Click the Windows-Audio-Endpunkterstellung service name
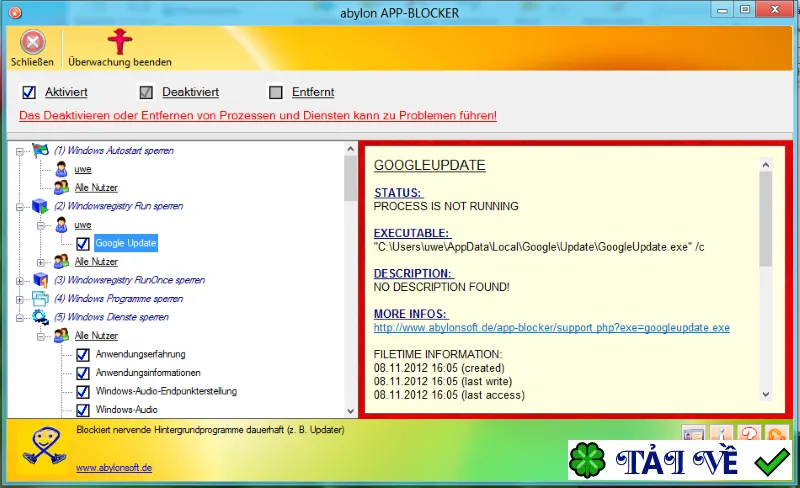The height and width of the screenshot is (488, 800). [x=166, y=392]
